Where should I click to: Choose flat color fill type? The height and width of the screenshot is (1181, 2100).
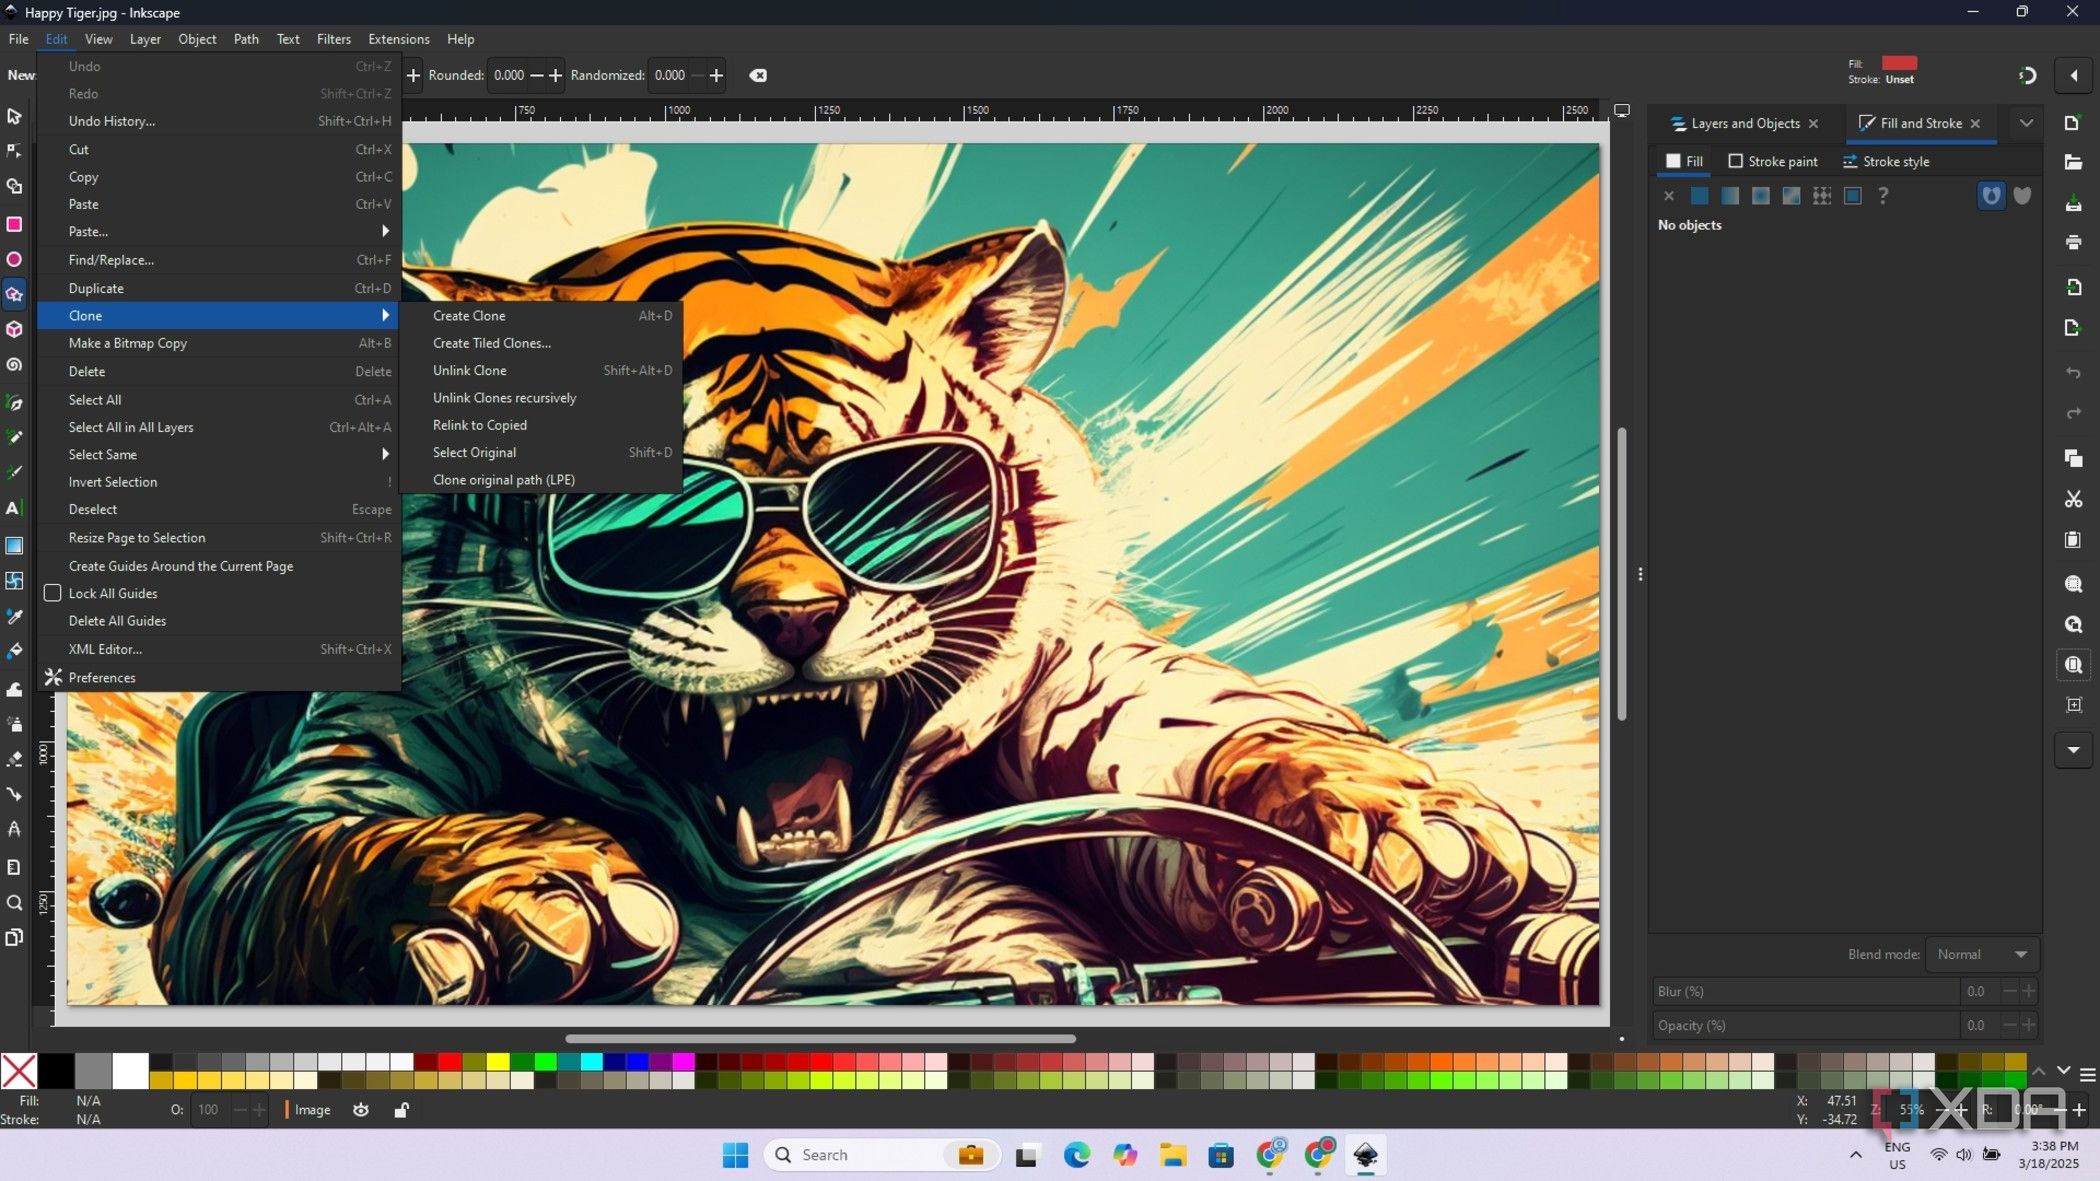click(1699, 196)
